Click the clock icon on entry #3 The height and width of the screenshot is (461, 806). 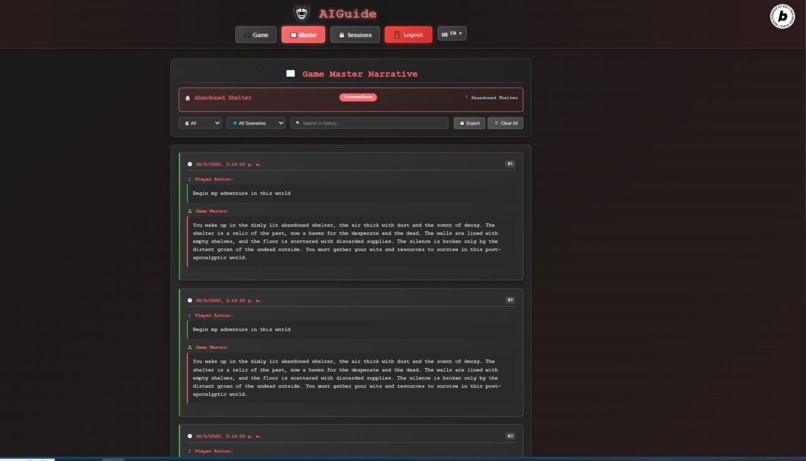pos(190,436)
